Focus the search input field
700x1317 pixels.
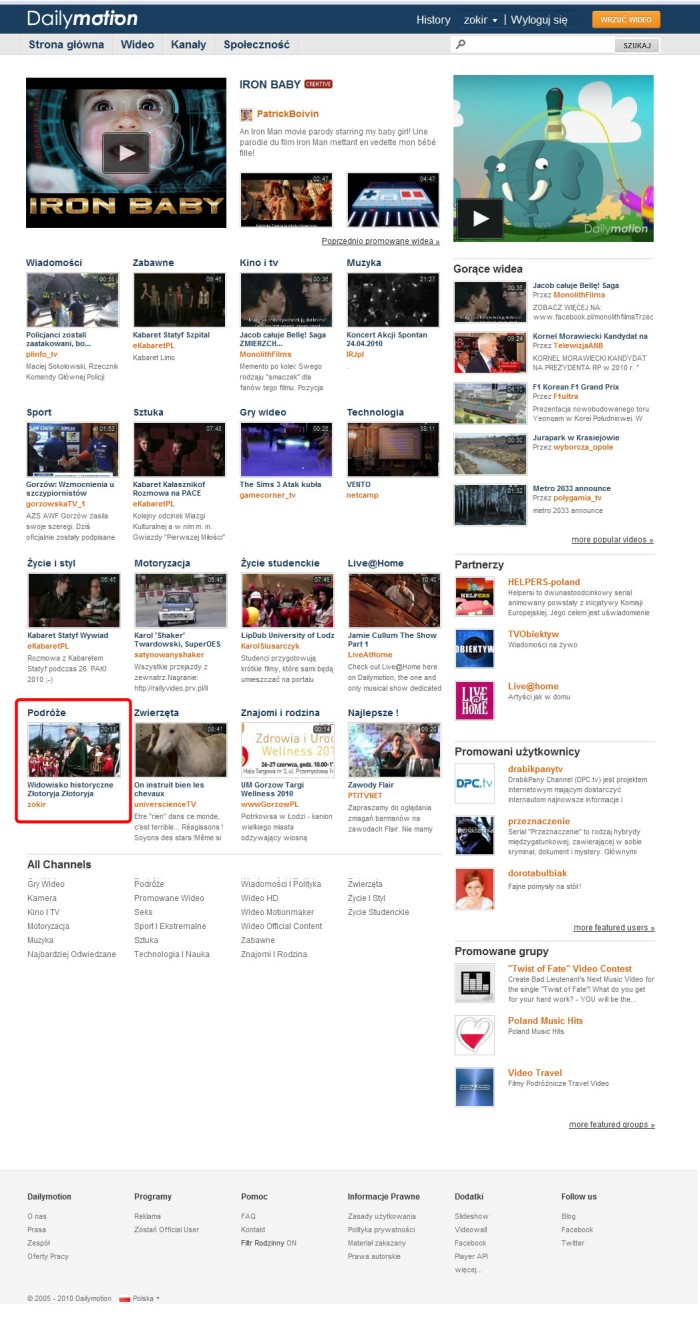click(541, 46)
